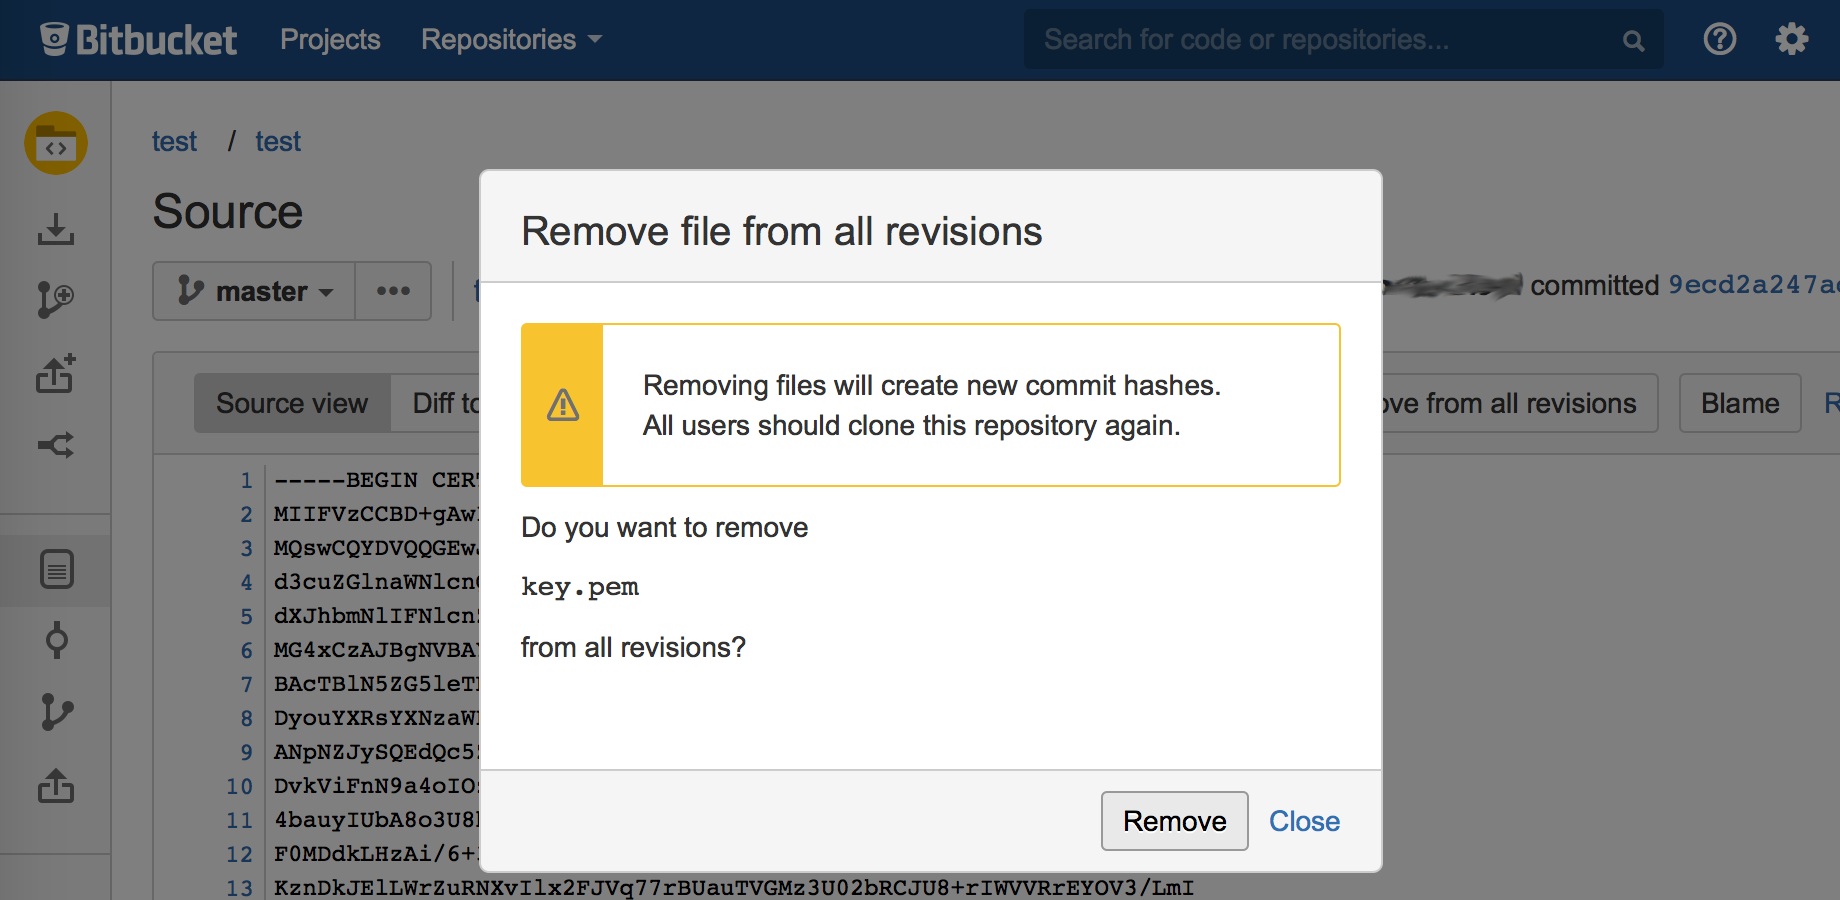Open the settings gear icon
This screenshot has width=1840, height=900.
(1791, 39)
